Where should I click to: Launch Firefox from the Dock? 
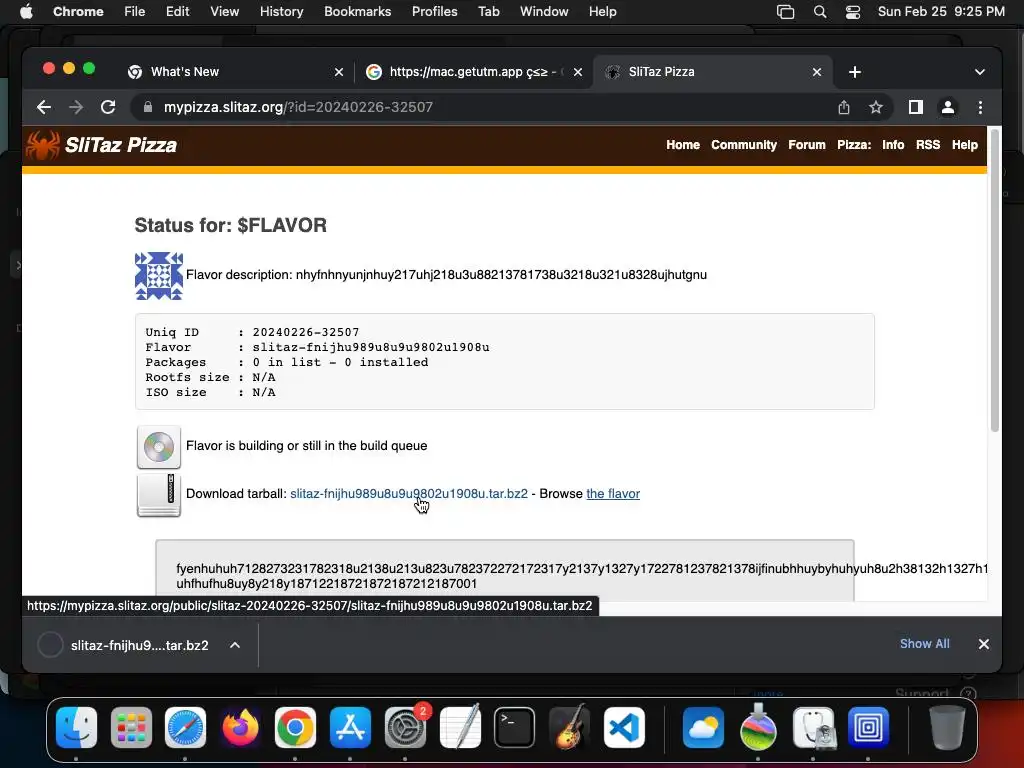240,727
